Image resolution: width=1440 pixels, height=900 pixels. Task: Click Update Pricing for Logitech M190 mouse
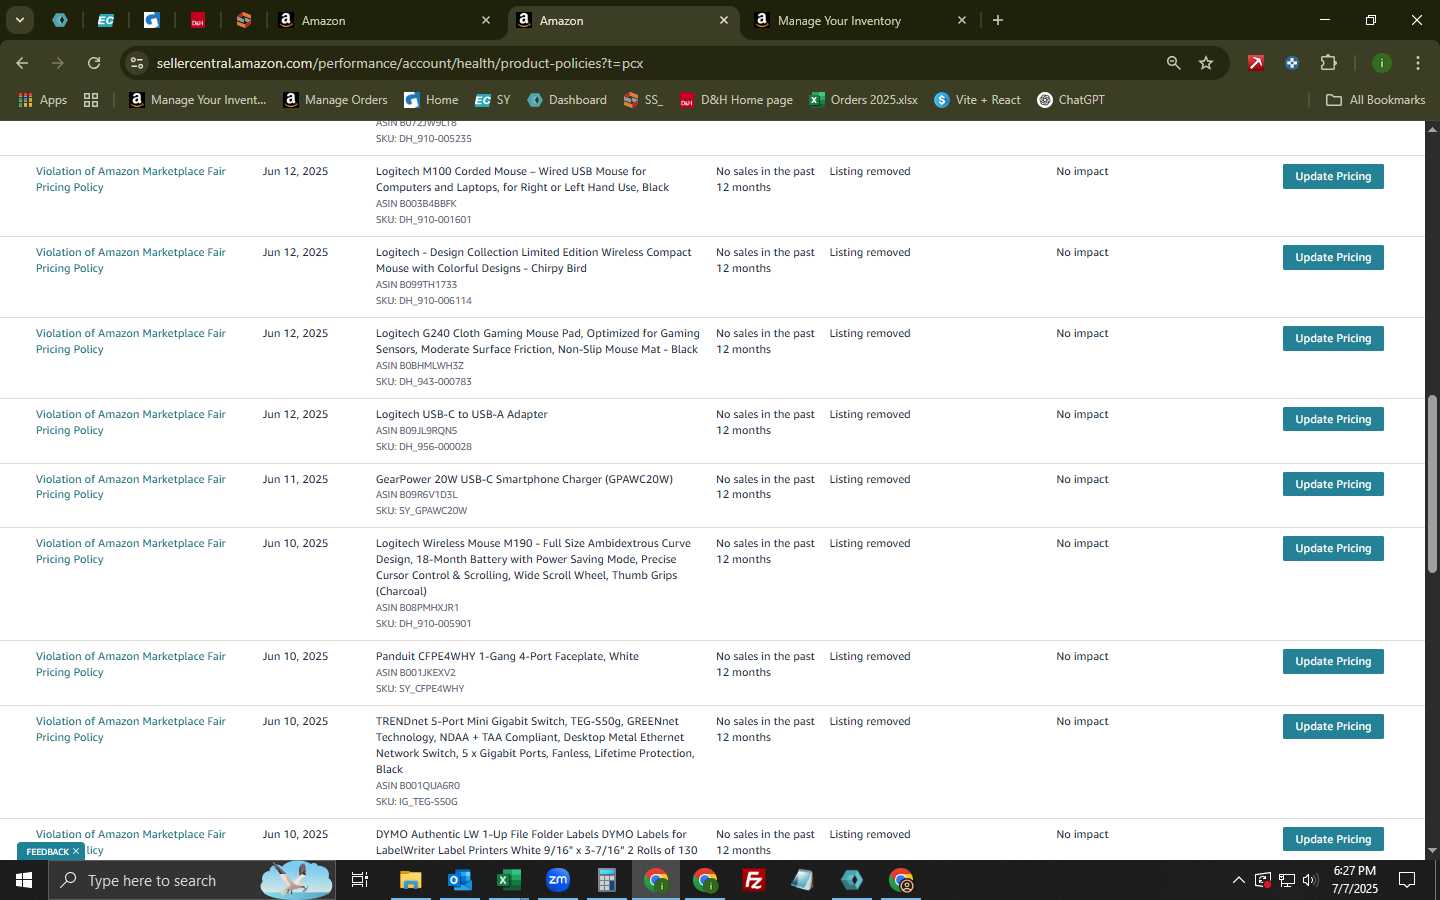click(x=1333, y=548)
